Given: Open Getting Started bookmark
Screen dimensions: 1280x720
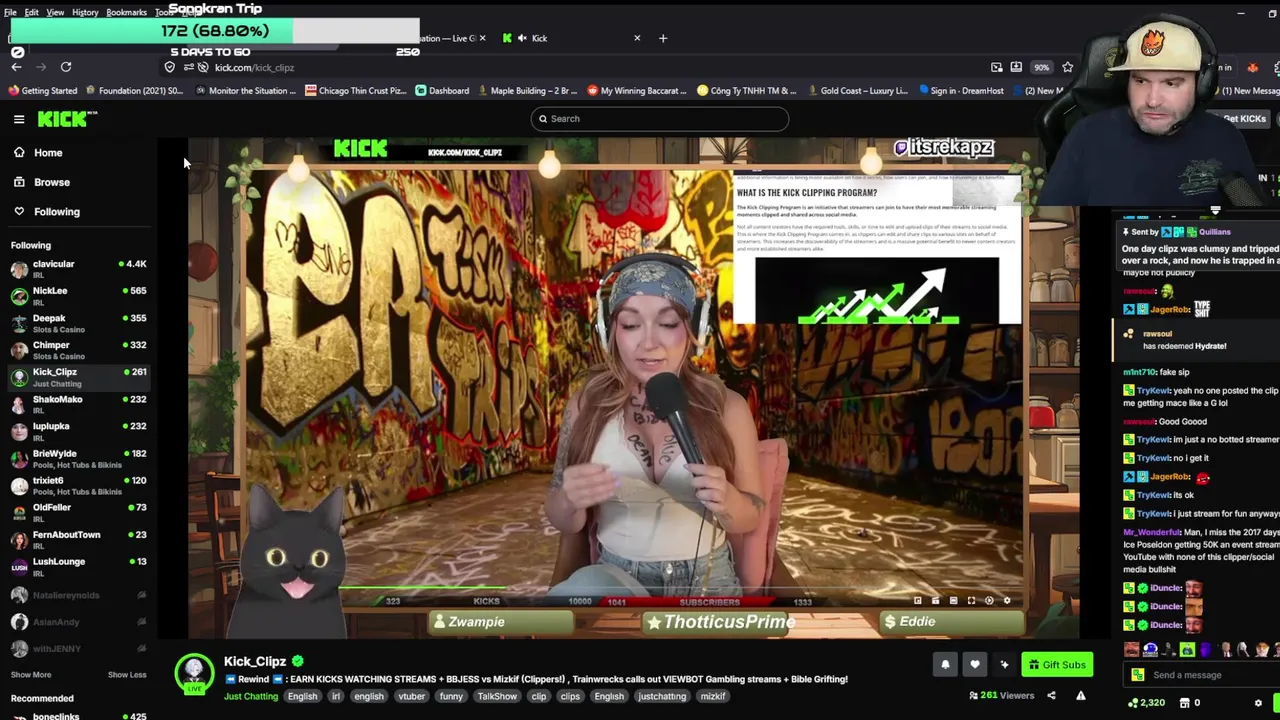Looking at the screenshot, I should (41, 91).
